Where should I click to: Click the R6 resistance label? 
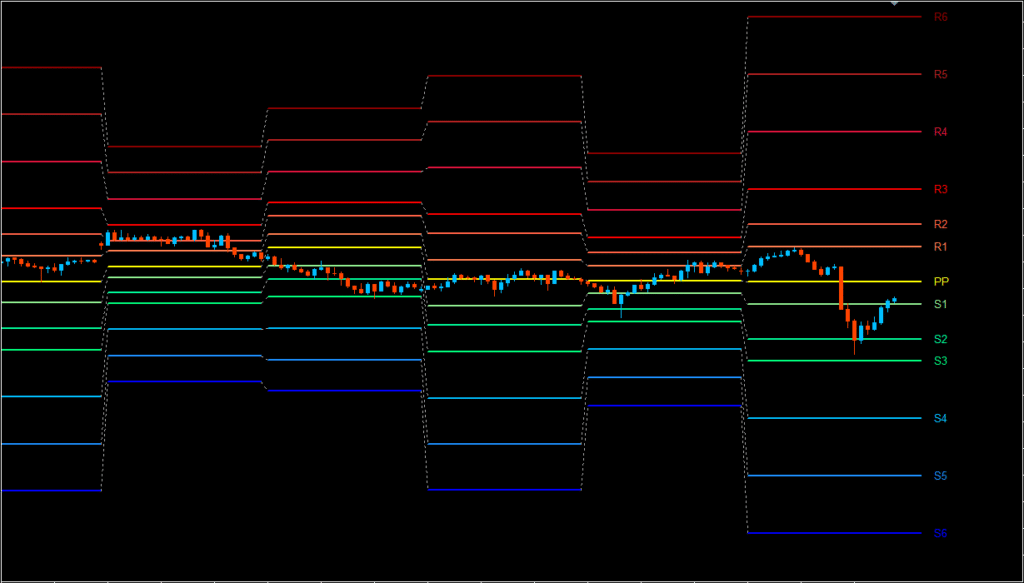pyautogui.click(x=940, y=17)
